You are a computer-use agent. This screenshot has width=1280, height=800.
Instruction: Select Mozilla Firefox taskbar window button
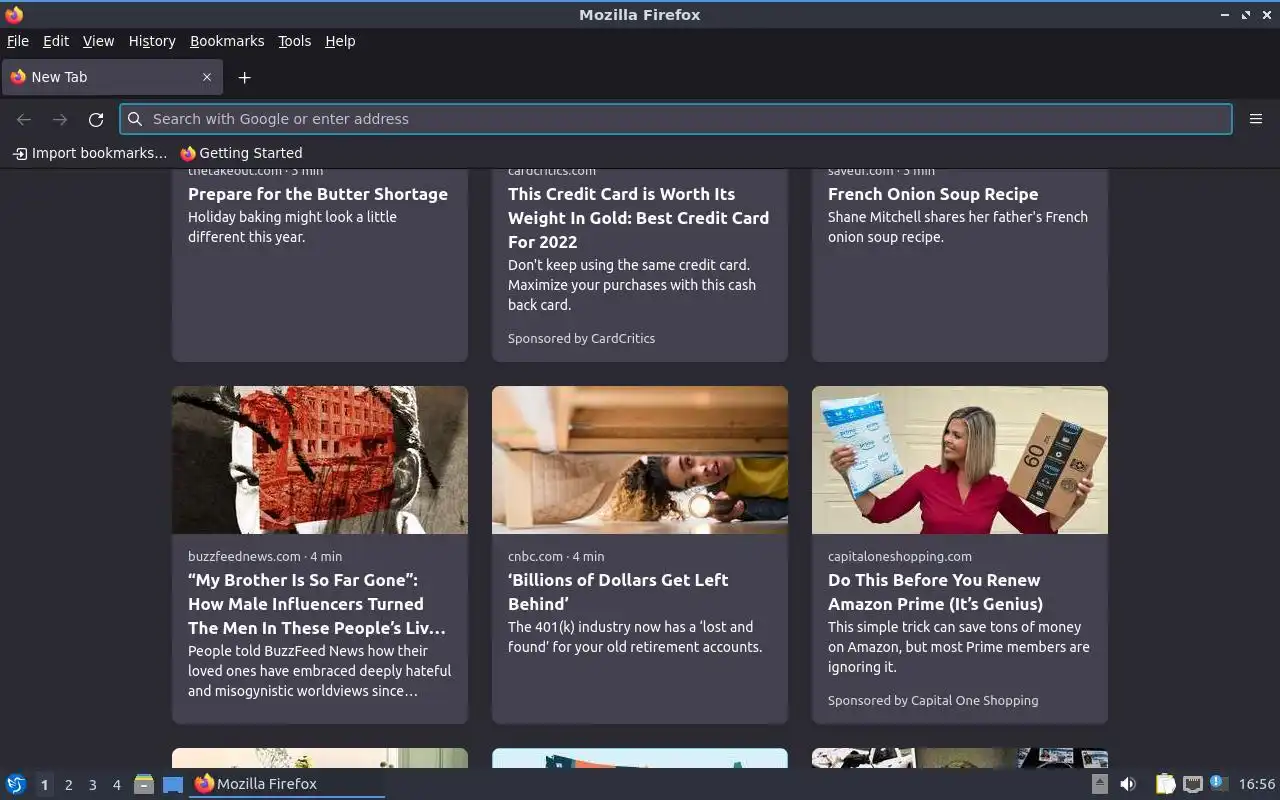[x=287, y=784]
